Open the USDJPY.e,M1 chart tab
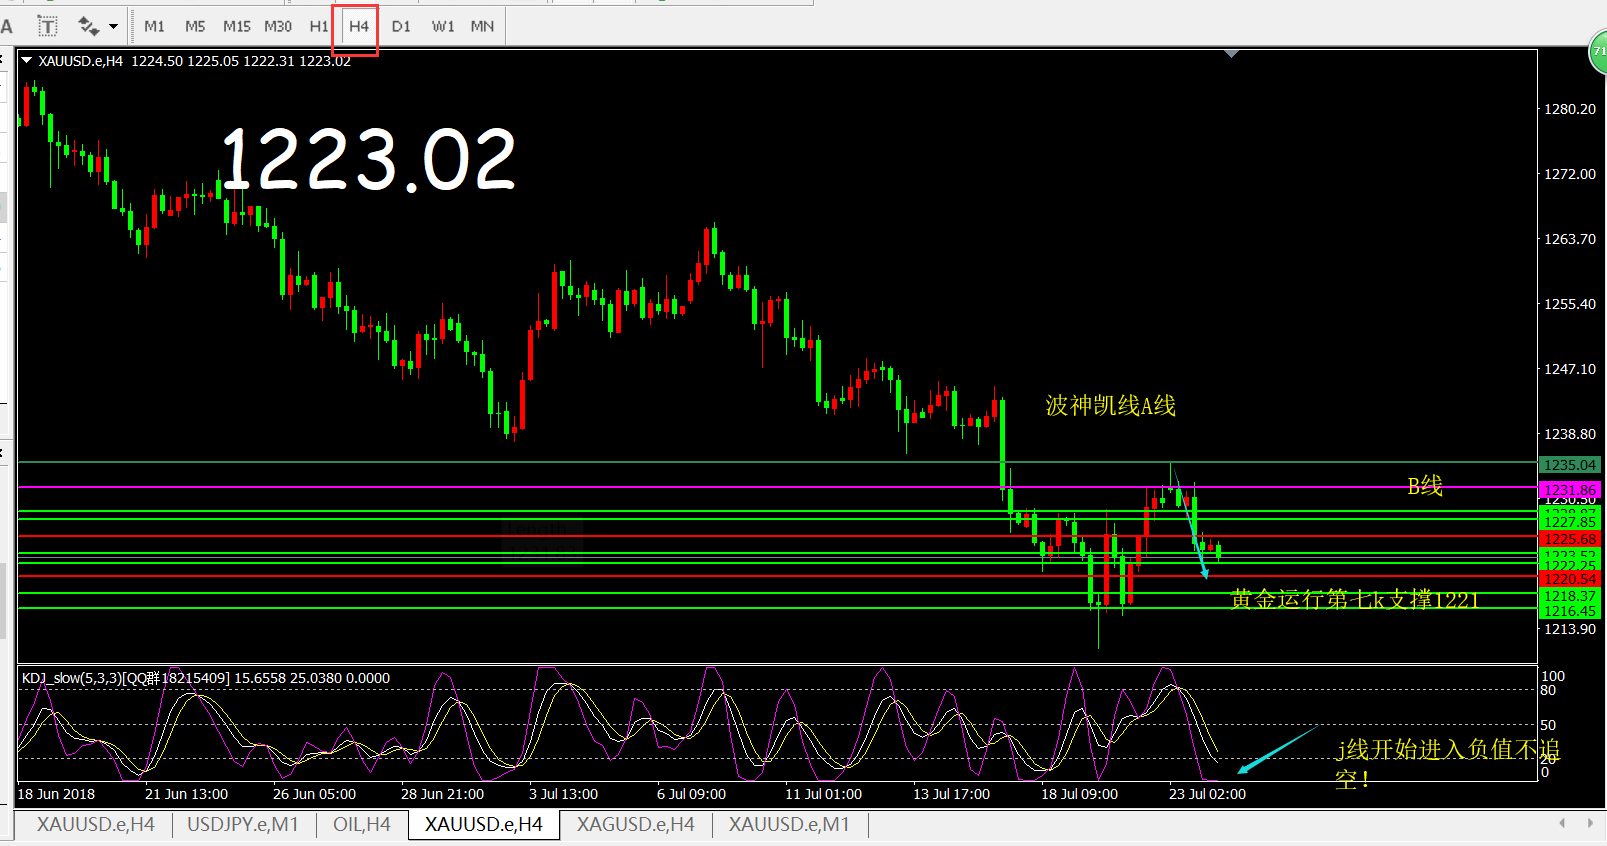Image resolution: width=1607 pixels, height=846 pixels. [243, 824]
